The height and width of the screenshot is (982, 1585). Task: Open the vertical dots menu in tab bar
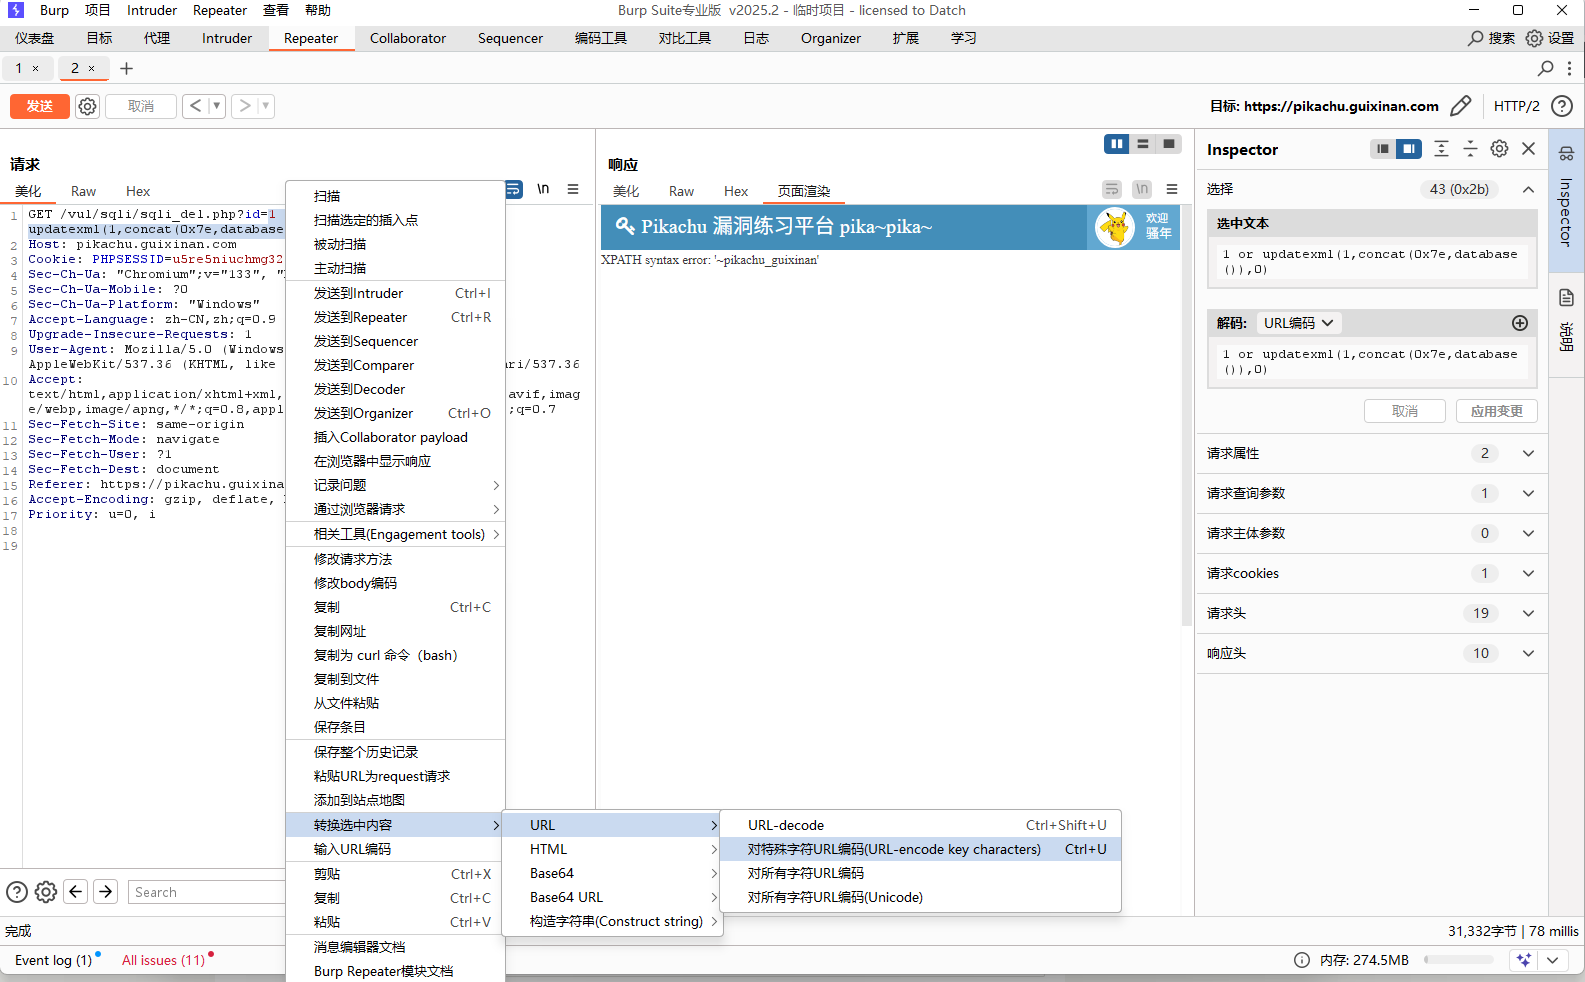coord(1570,68)
